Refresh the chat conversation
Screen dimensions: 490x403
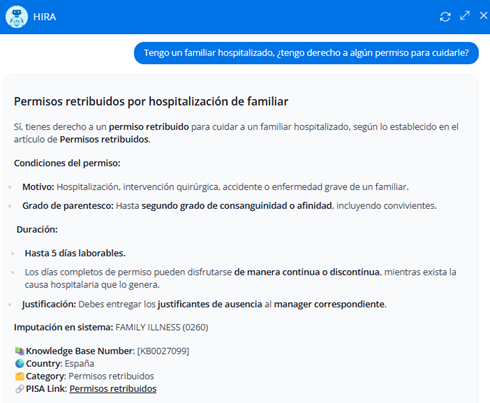pos(445,17)
